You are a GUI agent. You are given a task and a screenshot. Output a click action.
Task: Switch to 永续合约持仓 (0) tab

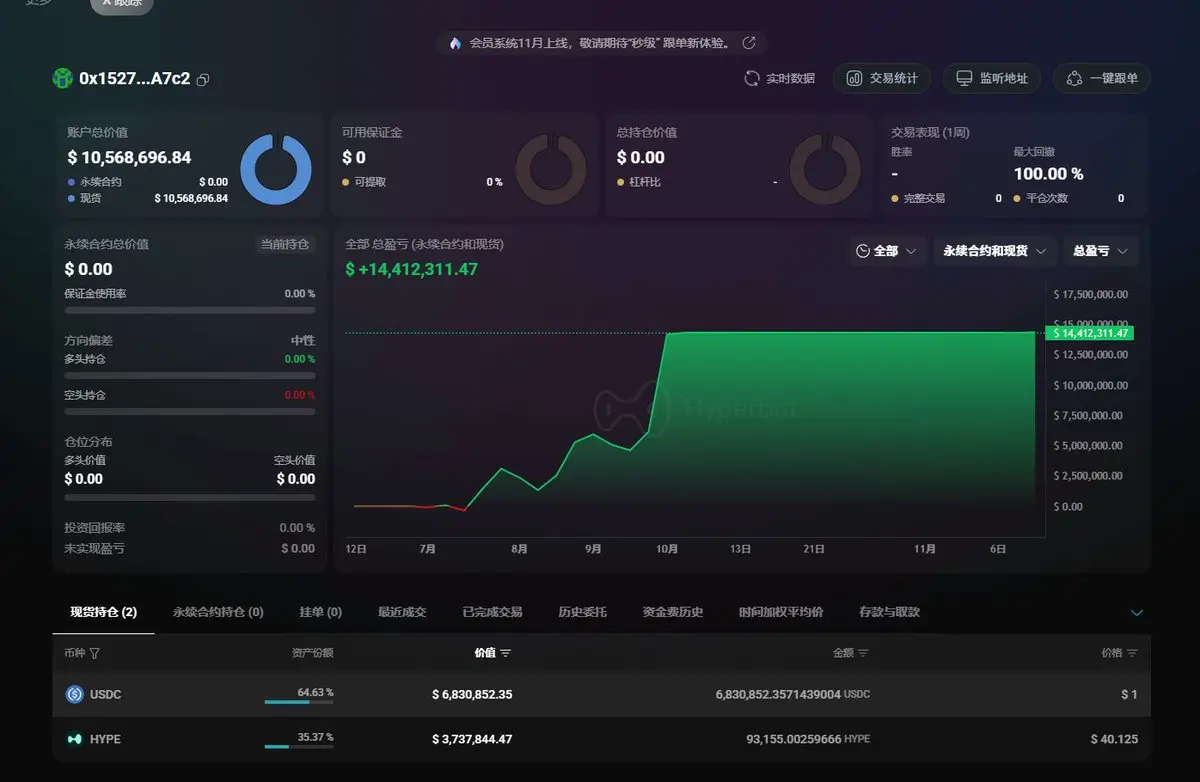[218, 612]
